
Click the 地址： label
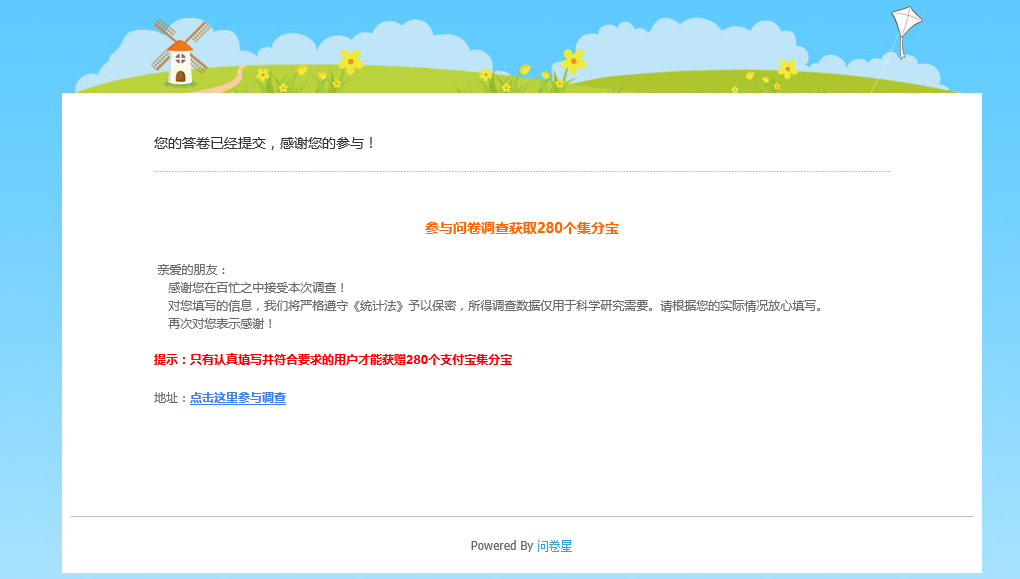(x=171, y=397)
